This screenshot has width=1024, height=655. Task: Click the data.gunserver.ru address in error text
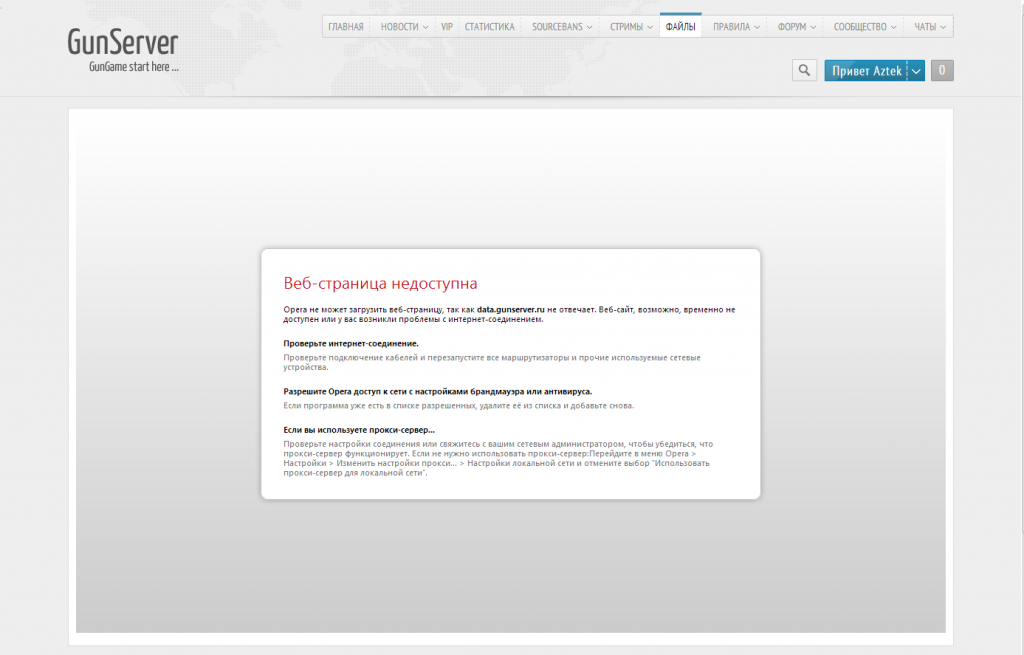510,310
